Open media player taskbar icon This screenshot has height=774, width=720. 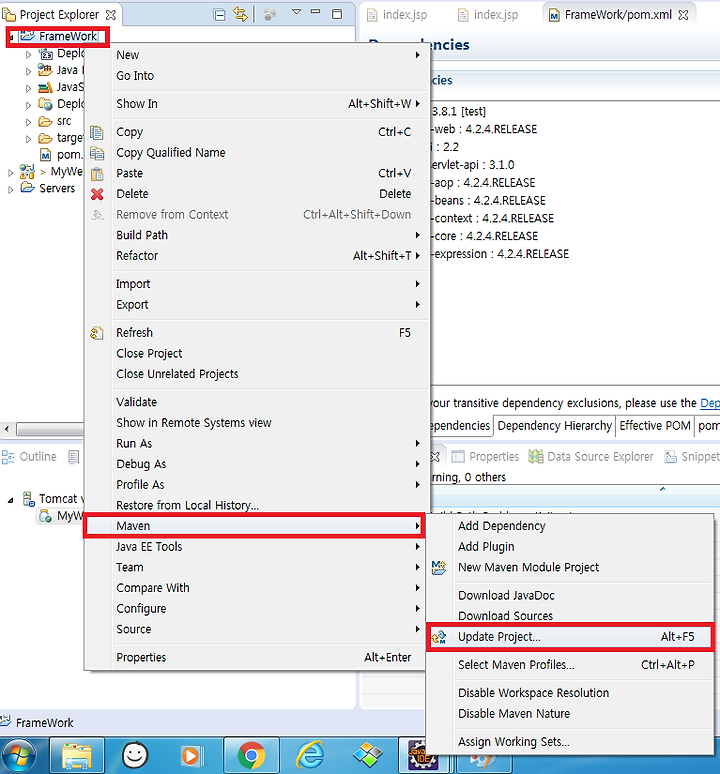click(x=191, y=756)
